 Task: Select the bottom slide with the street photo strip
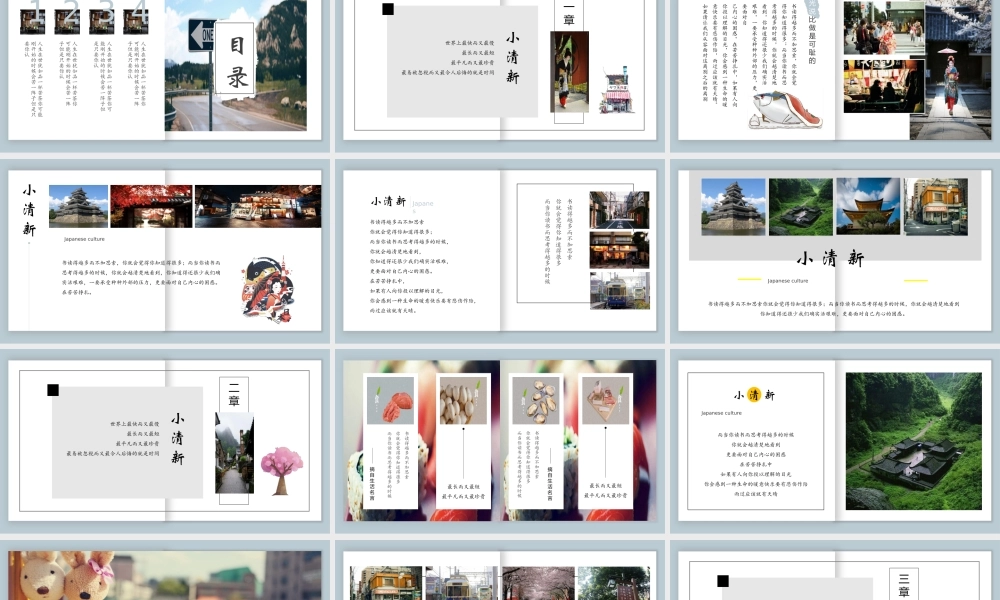(499, 575)
